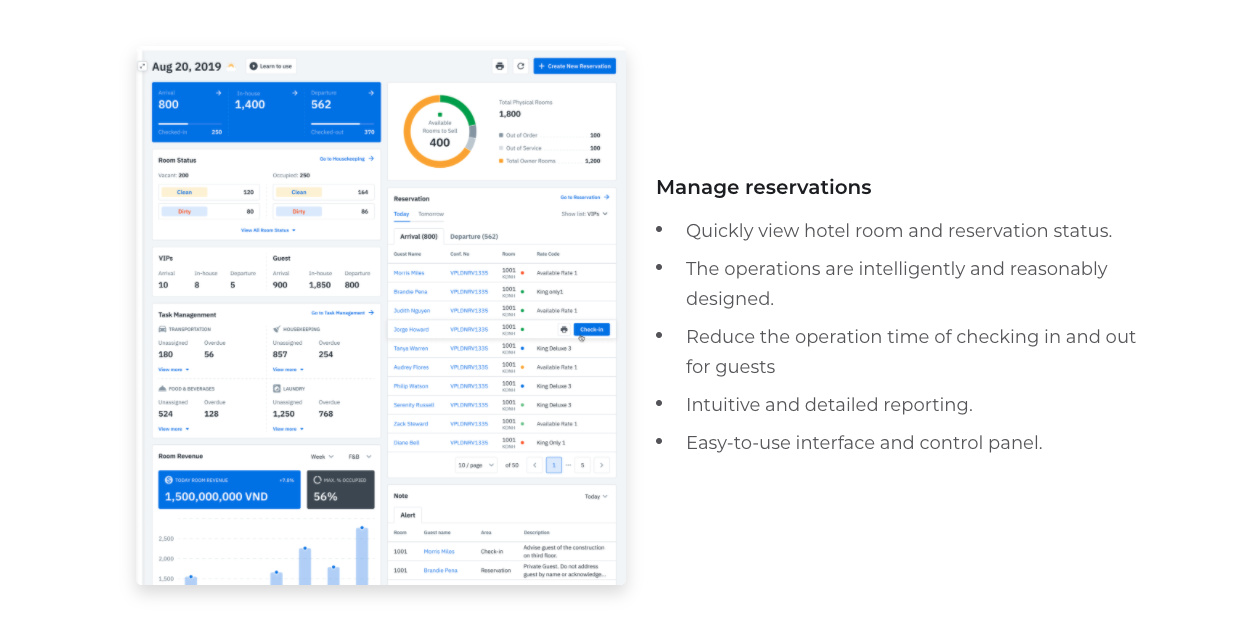Click Create New Reservation button
1255x628 pixels.
575,66
